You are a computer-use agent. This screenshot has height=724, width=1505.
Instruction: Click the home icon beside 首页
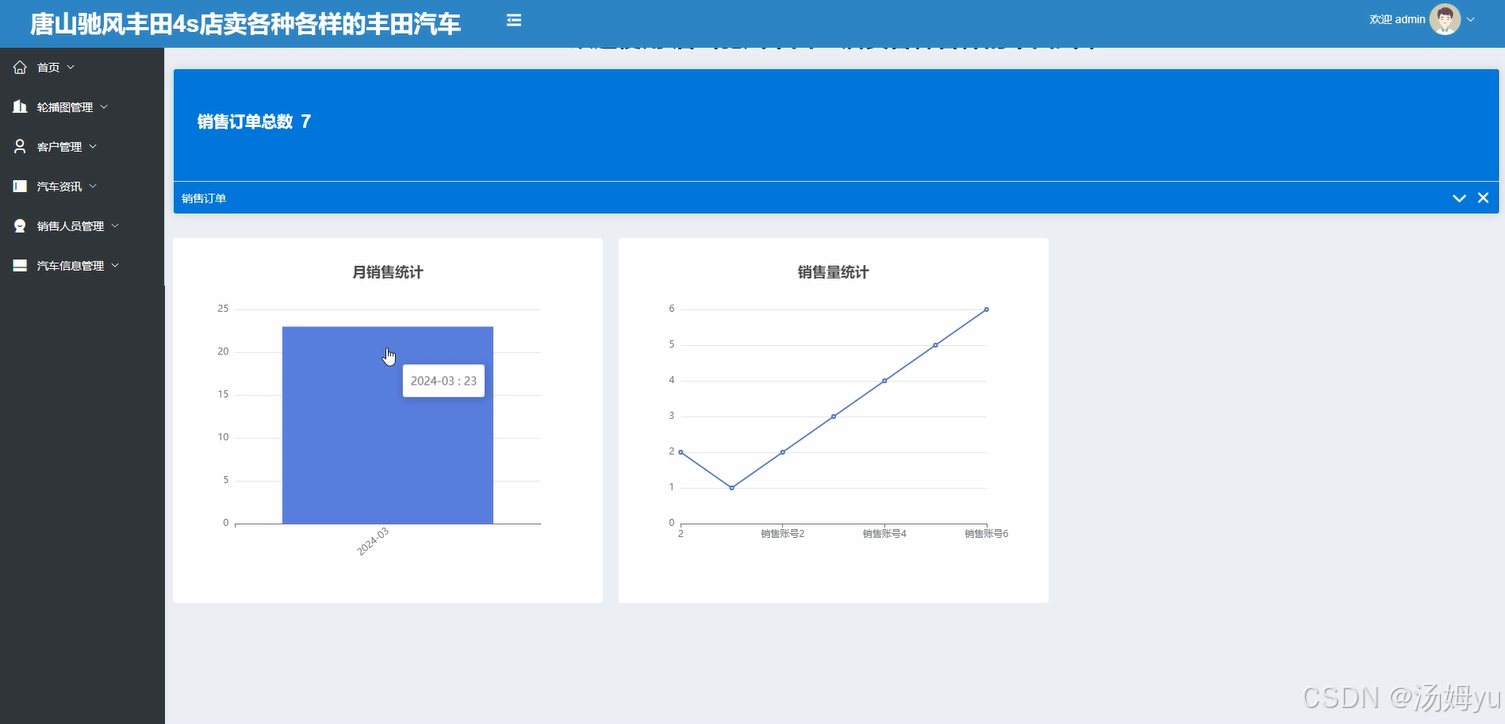pos(20,67)
